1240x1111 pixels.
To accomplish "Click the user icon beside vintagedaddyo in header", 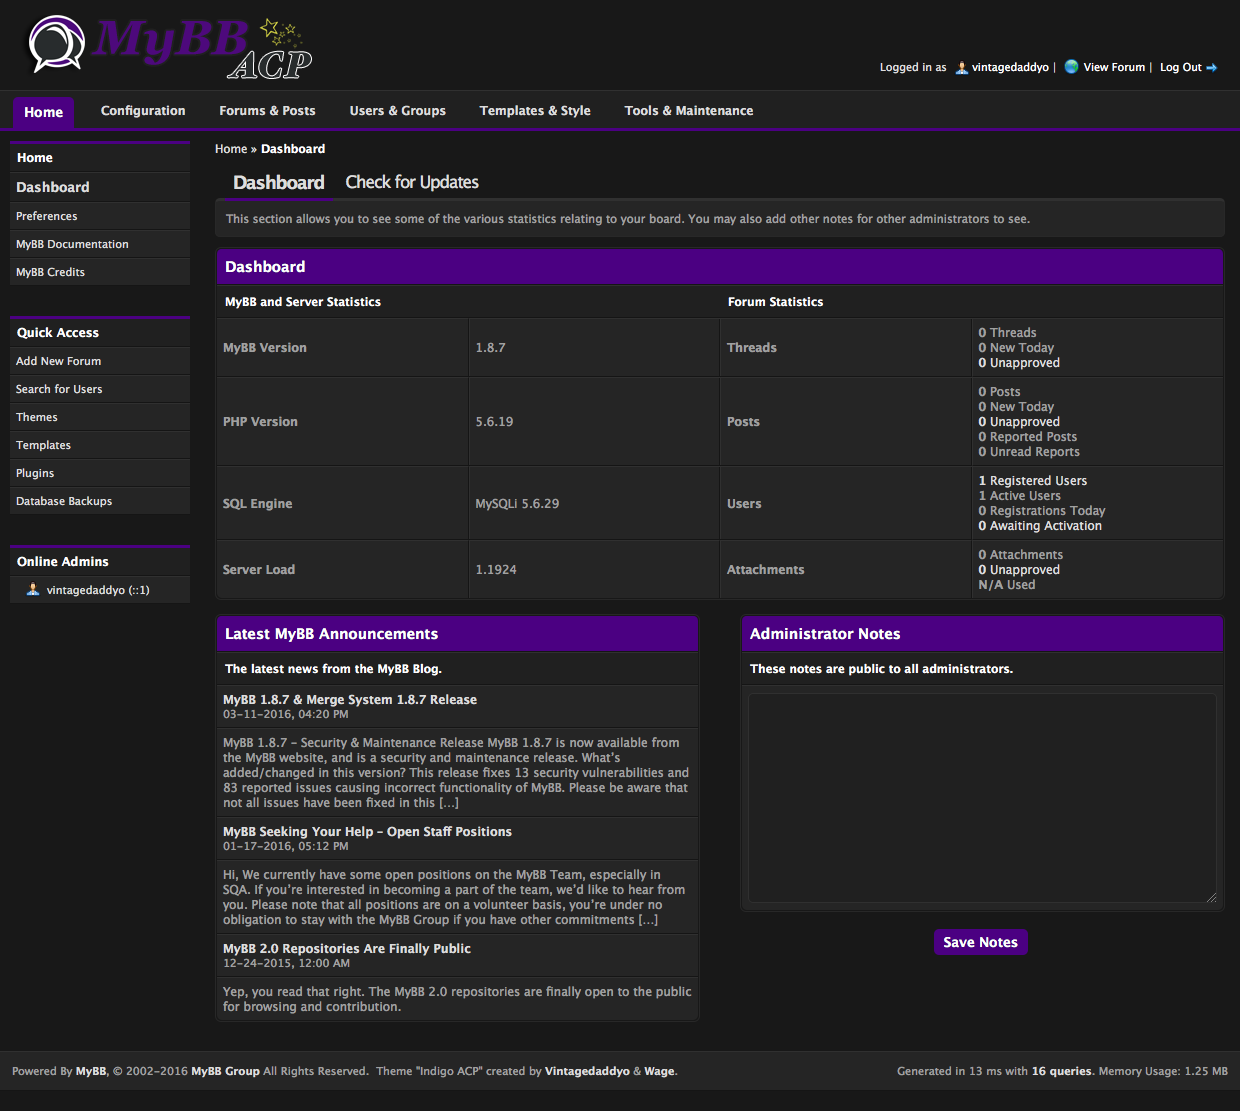I will 961,68.
